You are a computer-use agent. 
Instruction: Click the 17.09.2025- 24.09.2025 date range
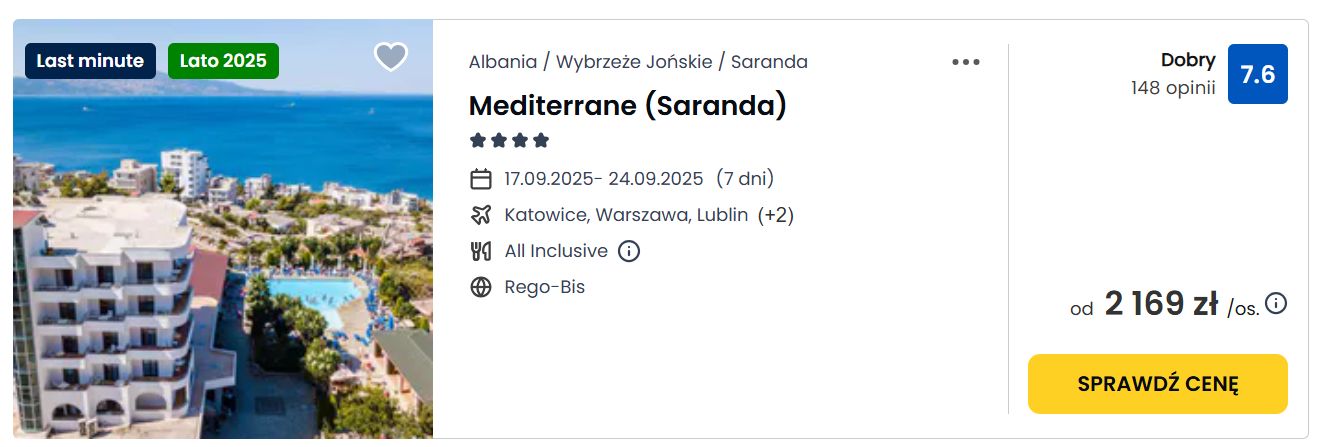(604, 179)
